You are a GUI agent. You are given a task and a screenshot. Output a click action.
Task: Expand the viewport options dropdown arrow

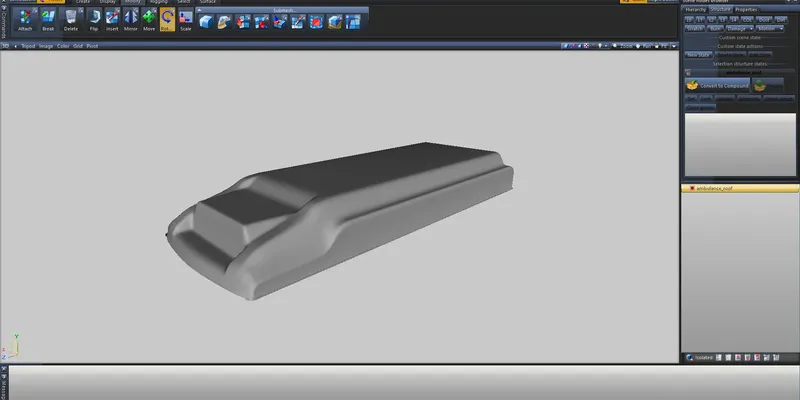tap(14, 46)
